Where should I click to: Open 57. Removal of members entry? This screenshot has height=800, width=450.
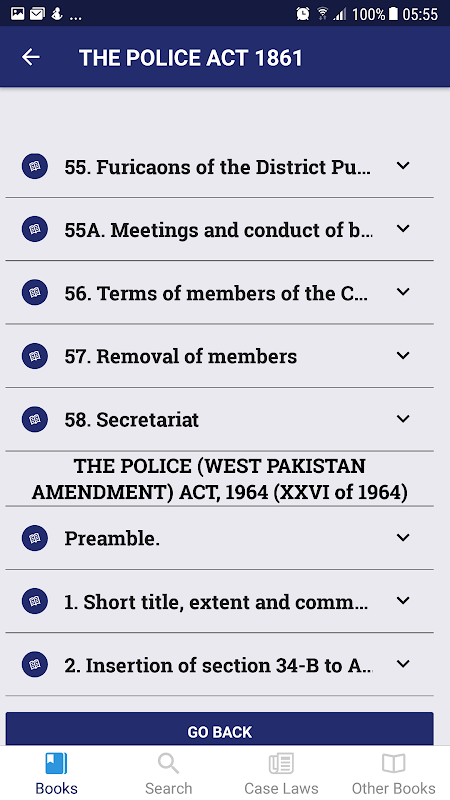[219, 356]
